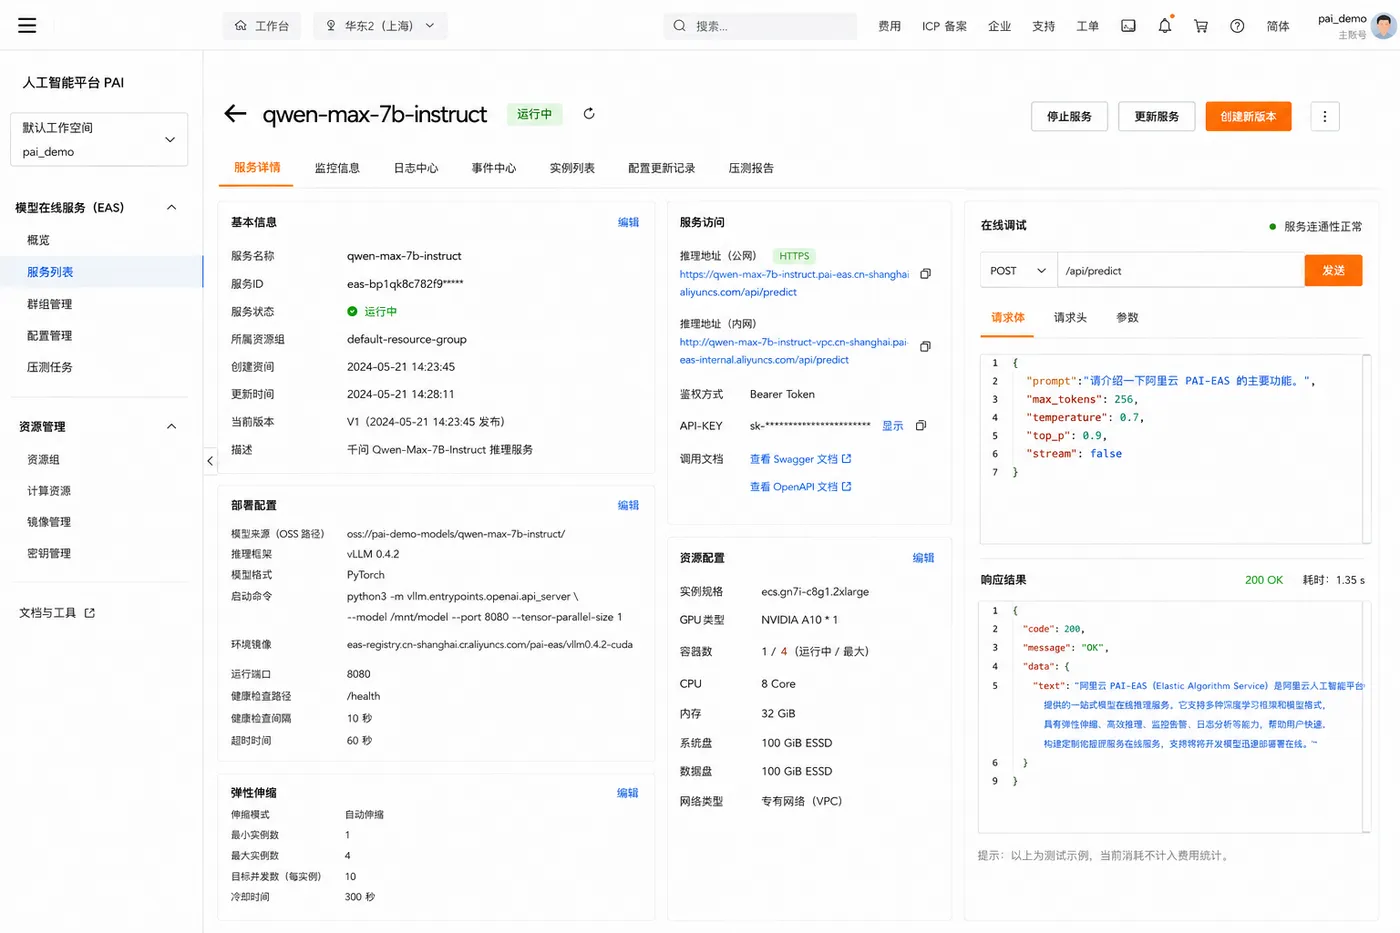The height and width of the screenshot is (933, 1400).
Task: Open 费用 in top navigation
Action: 889,26
